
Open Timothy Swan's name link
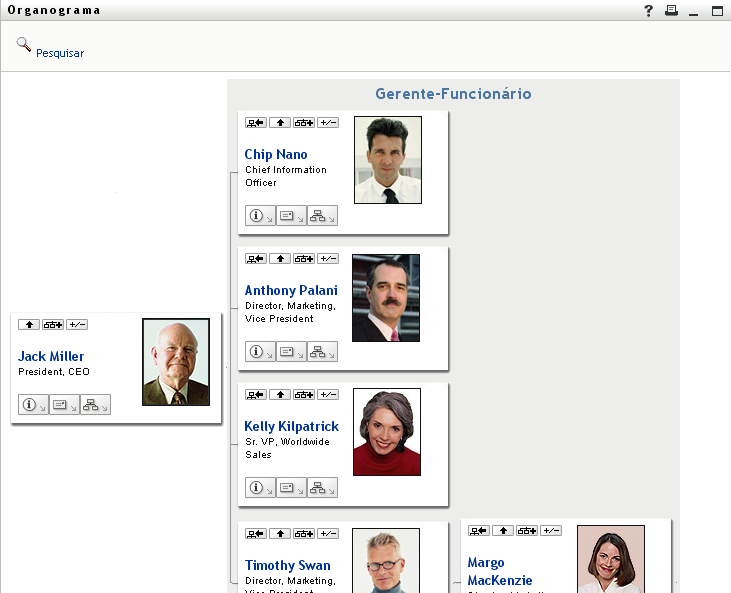pyautogui.click(x=288, y=565)
